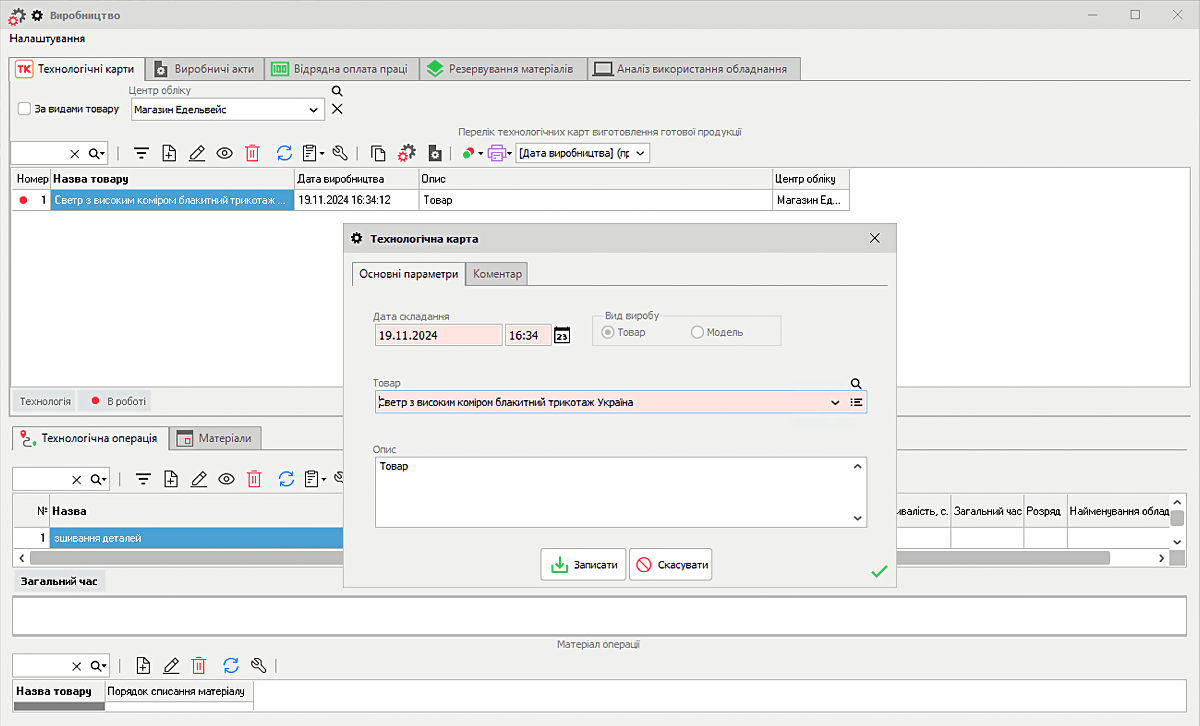This screenshot has height=726, width=1200.
Task: Click the blue refresh icon in the top toolbar
Action: [284, 153]
